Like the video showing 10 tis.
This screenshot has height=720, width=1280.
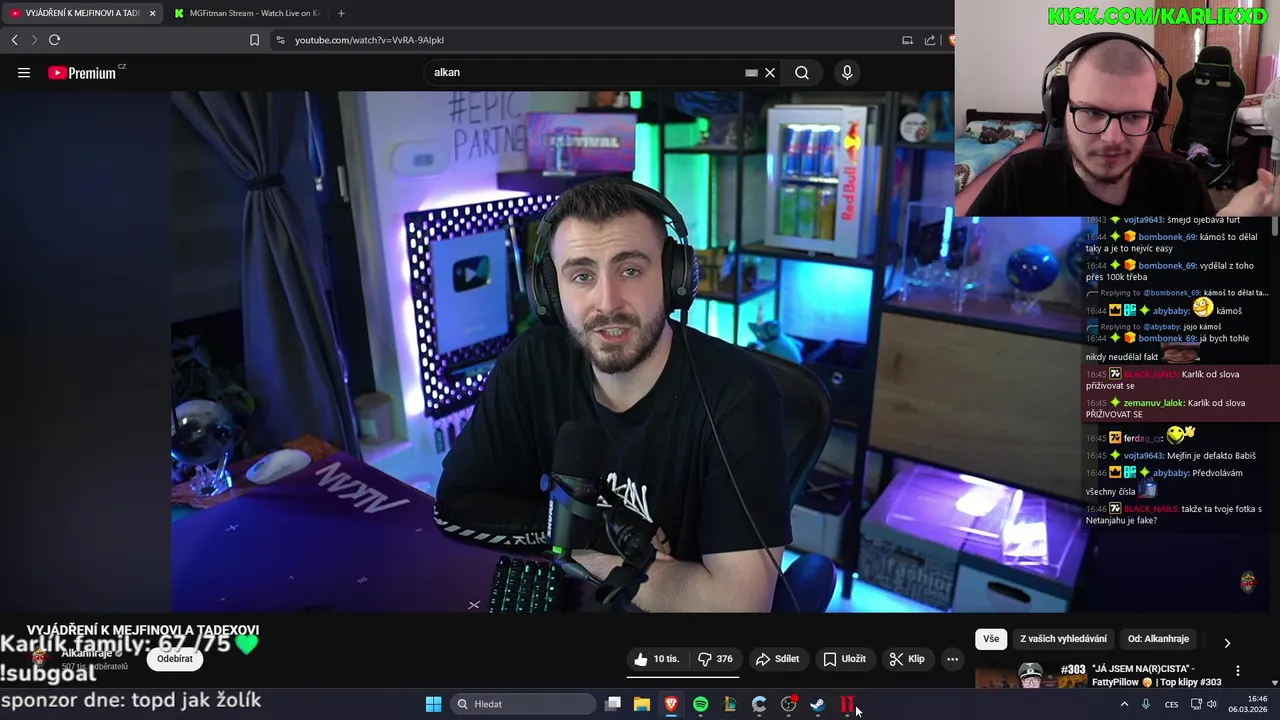(x=656, y=659)
